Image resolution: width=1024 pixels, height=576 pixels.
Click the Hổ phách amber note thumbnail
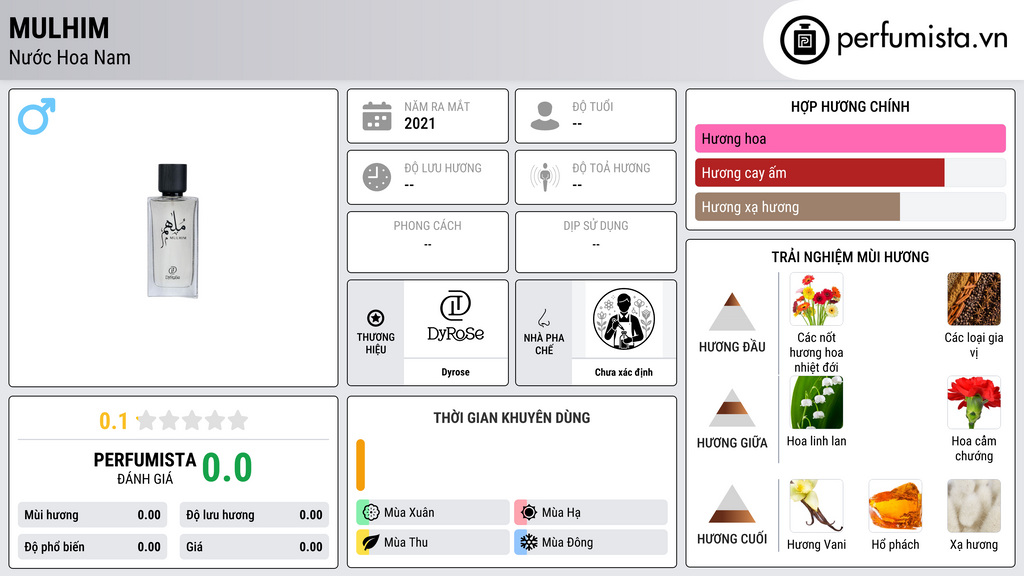[895, 506]
